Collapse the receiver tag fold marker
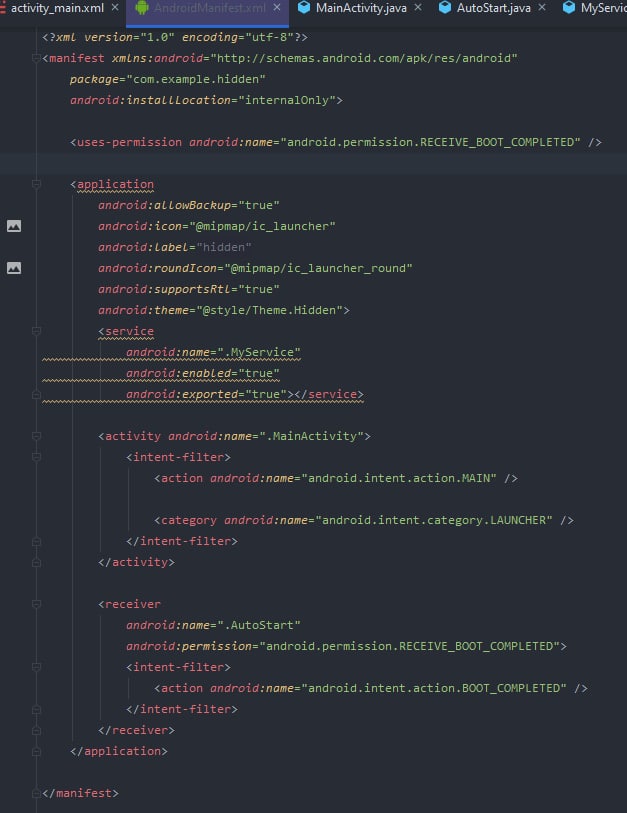 point(36,604)
